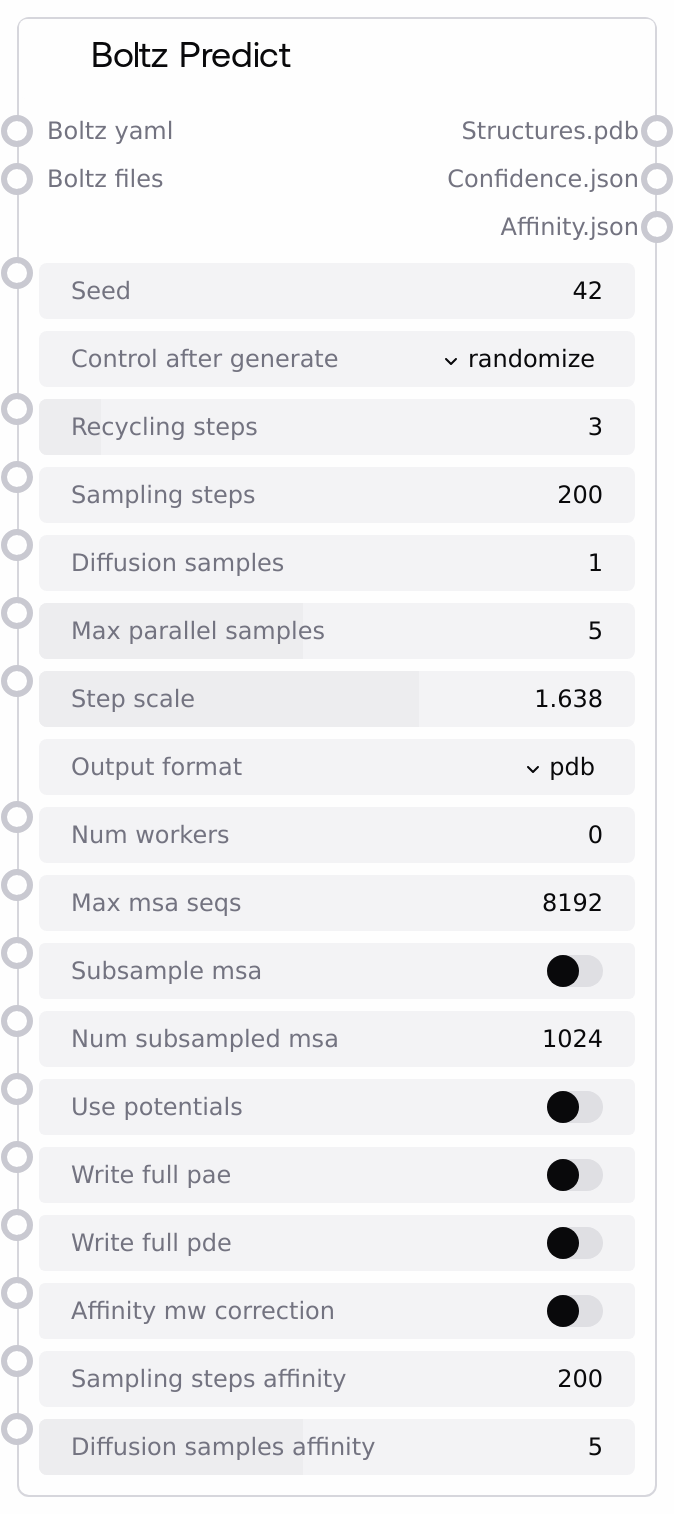Click the Max parallel samples slider

pos(337,631)
